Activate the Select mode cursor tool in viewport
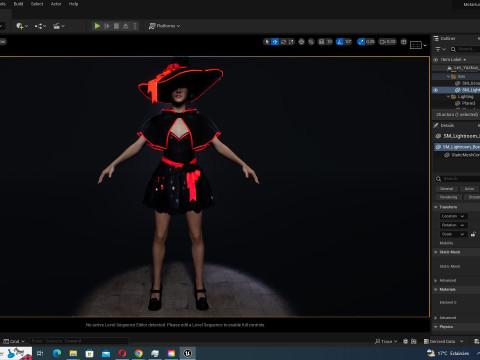The height and width of the screenshot is (360, 480). [267, 42]
